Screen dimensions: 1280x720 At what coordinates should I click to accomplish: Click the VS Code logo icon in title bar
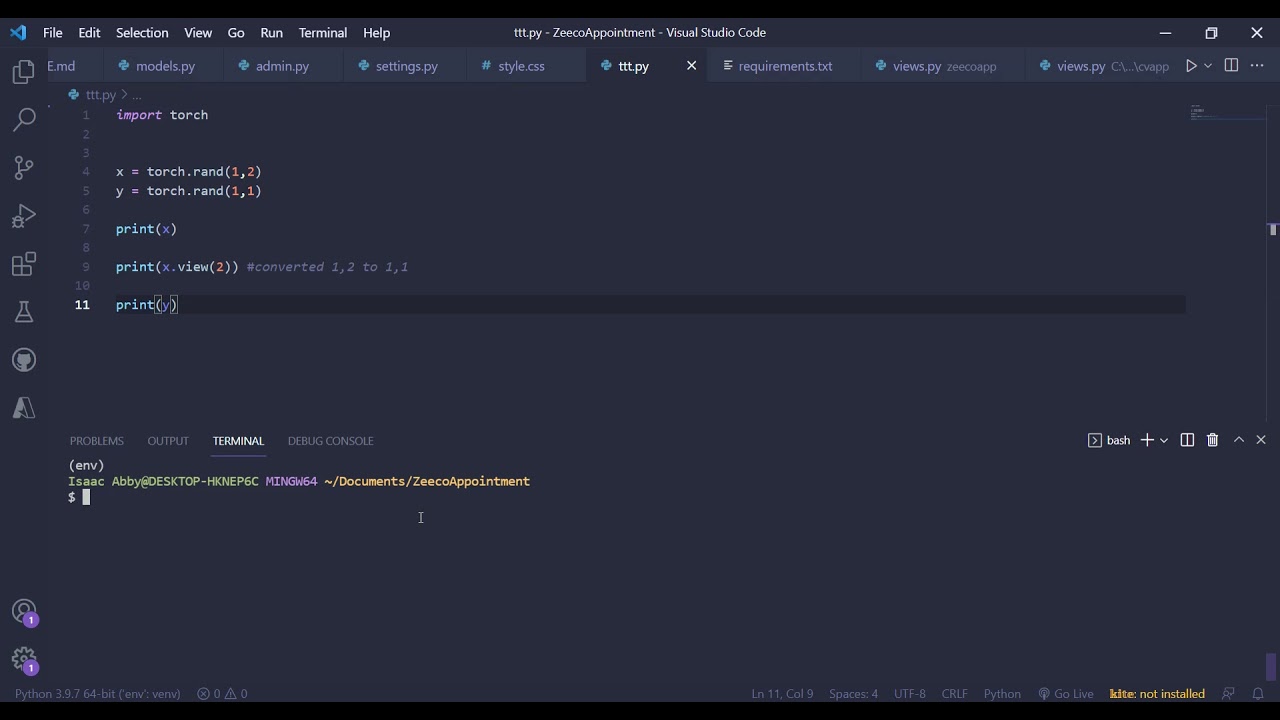coord(18,32)
